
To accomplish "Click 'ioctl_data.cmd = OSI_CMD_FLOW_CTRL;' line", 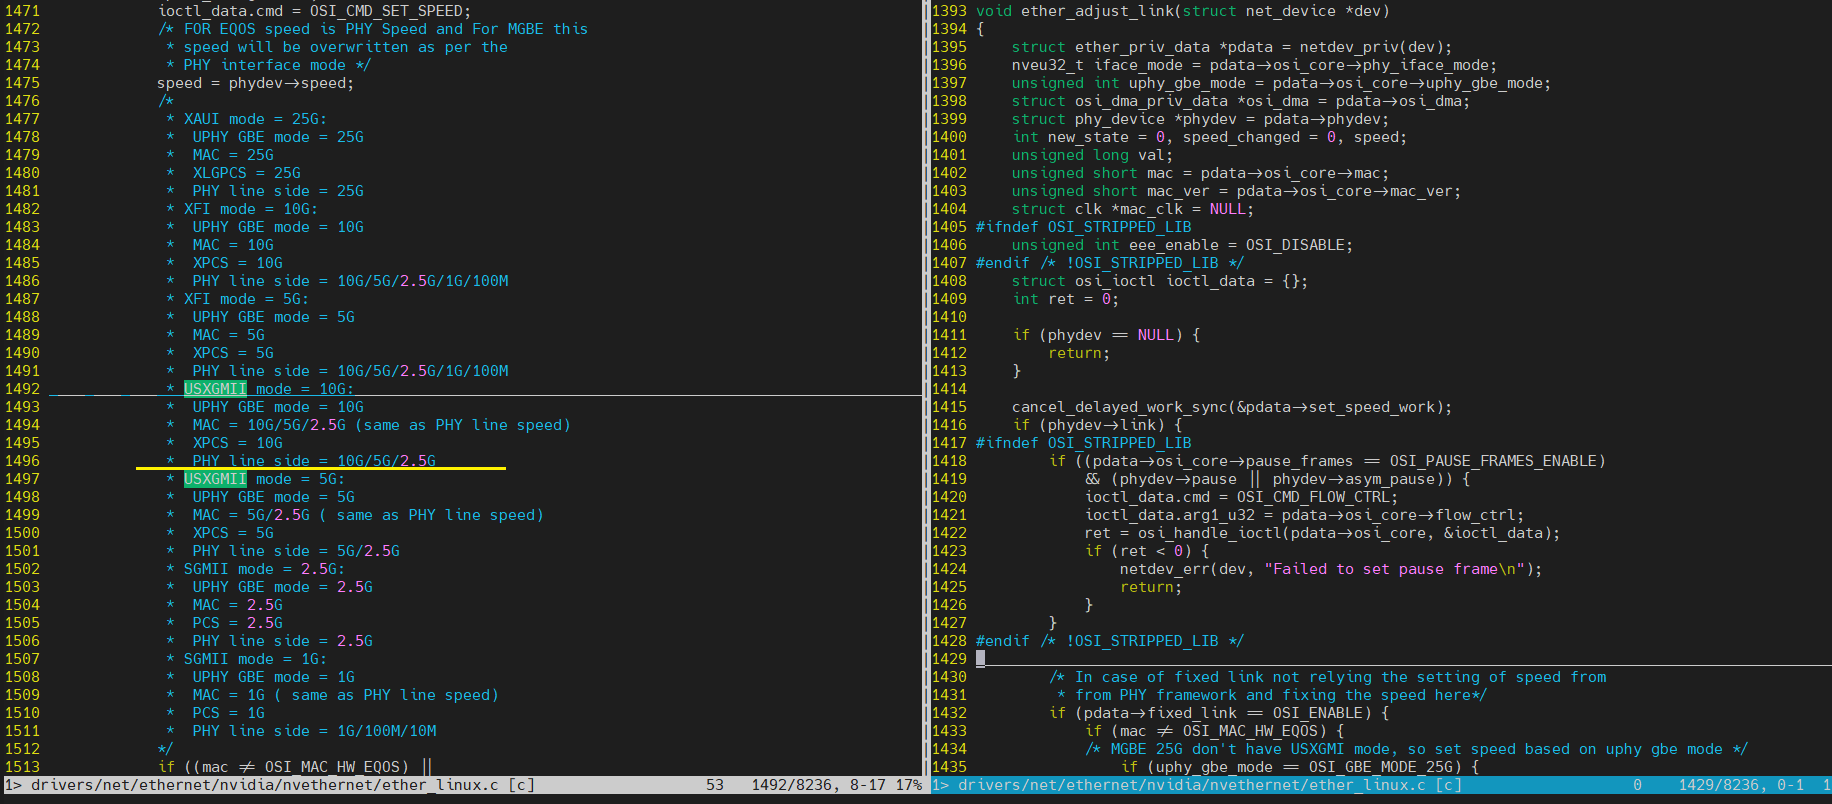I will tap(1242, 497).
